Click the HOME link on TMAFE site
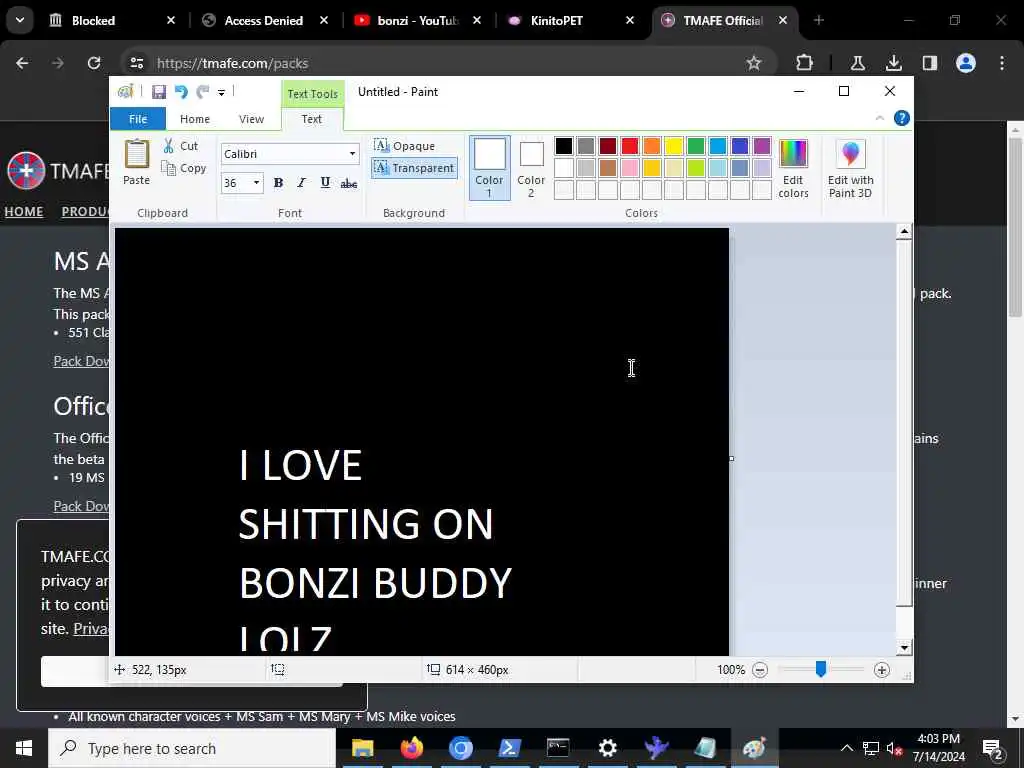The image size is (1024, 768). point(24,212)
